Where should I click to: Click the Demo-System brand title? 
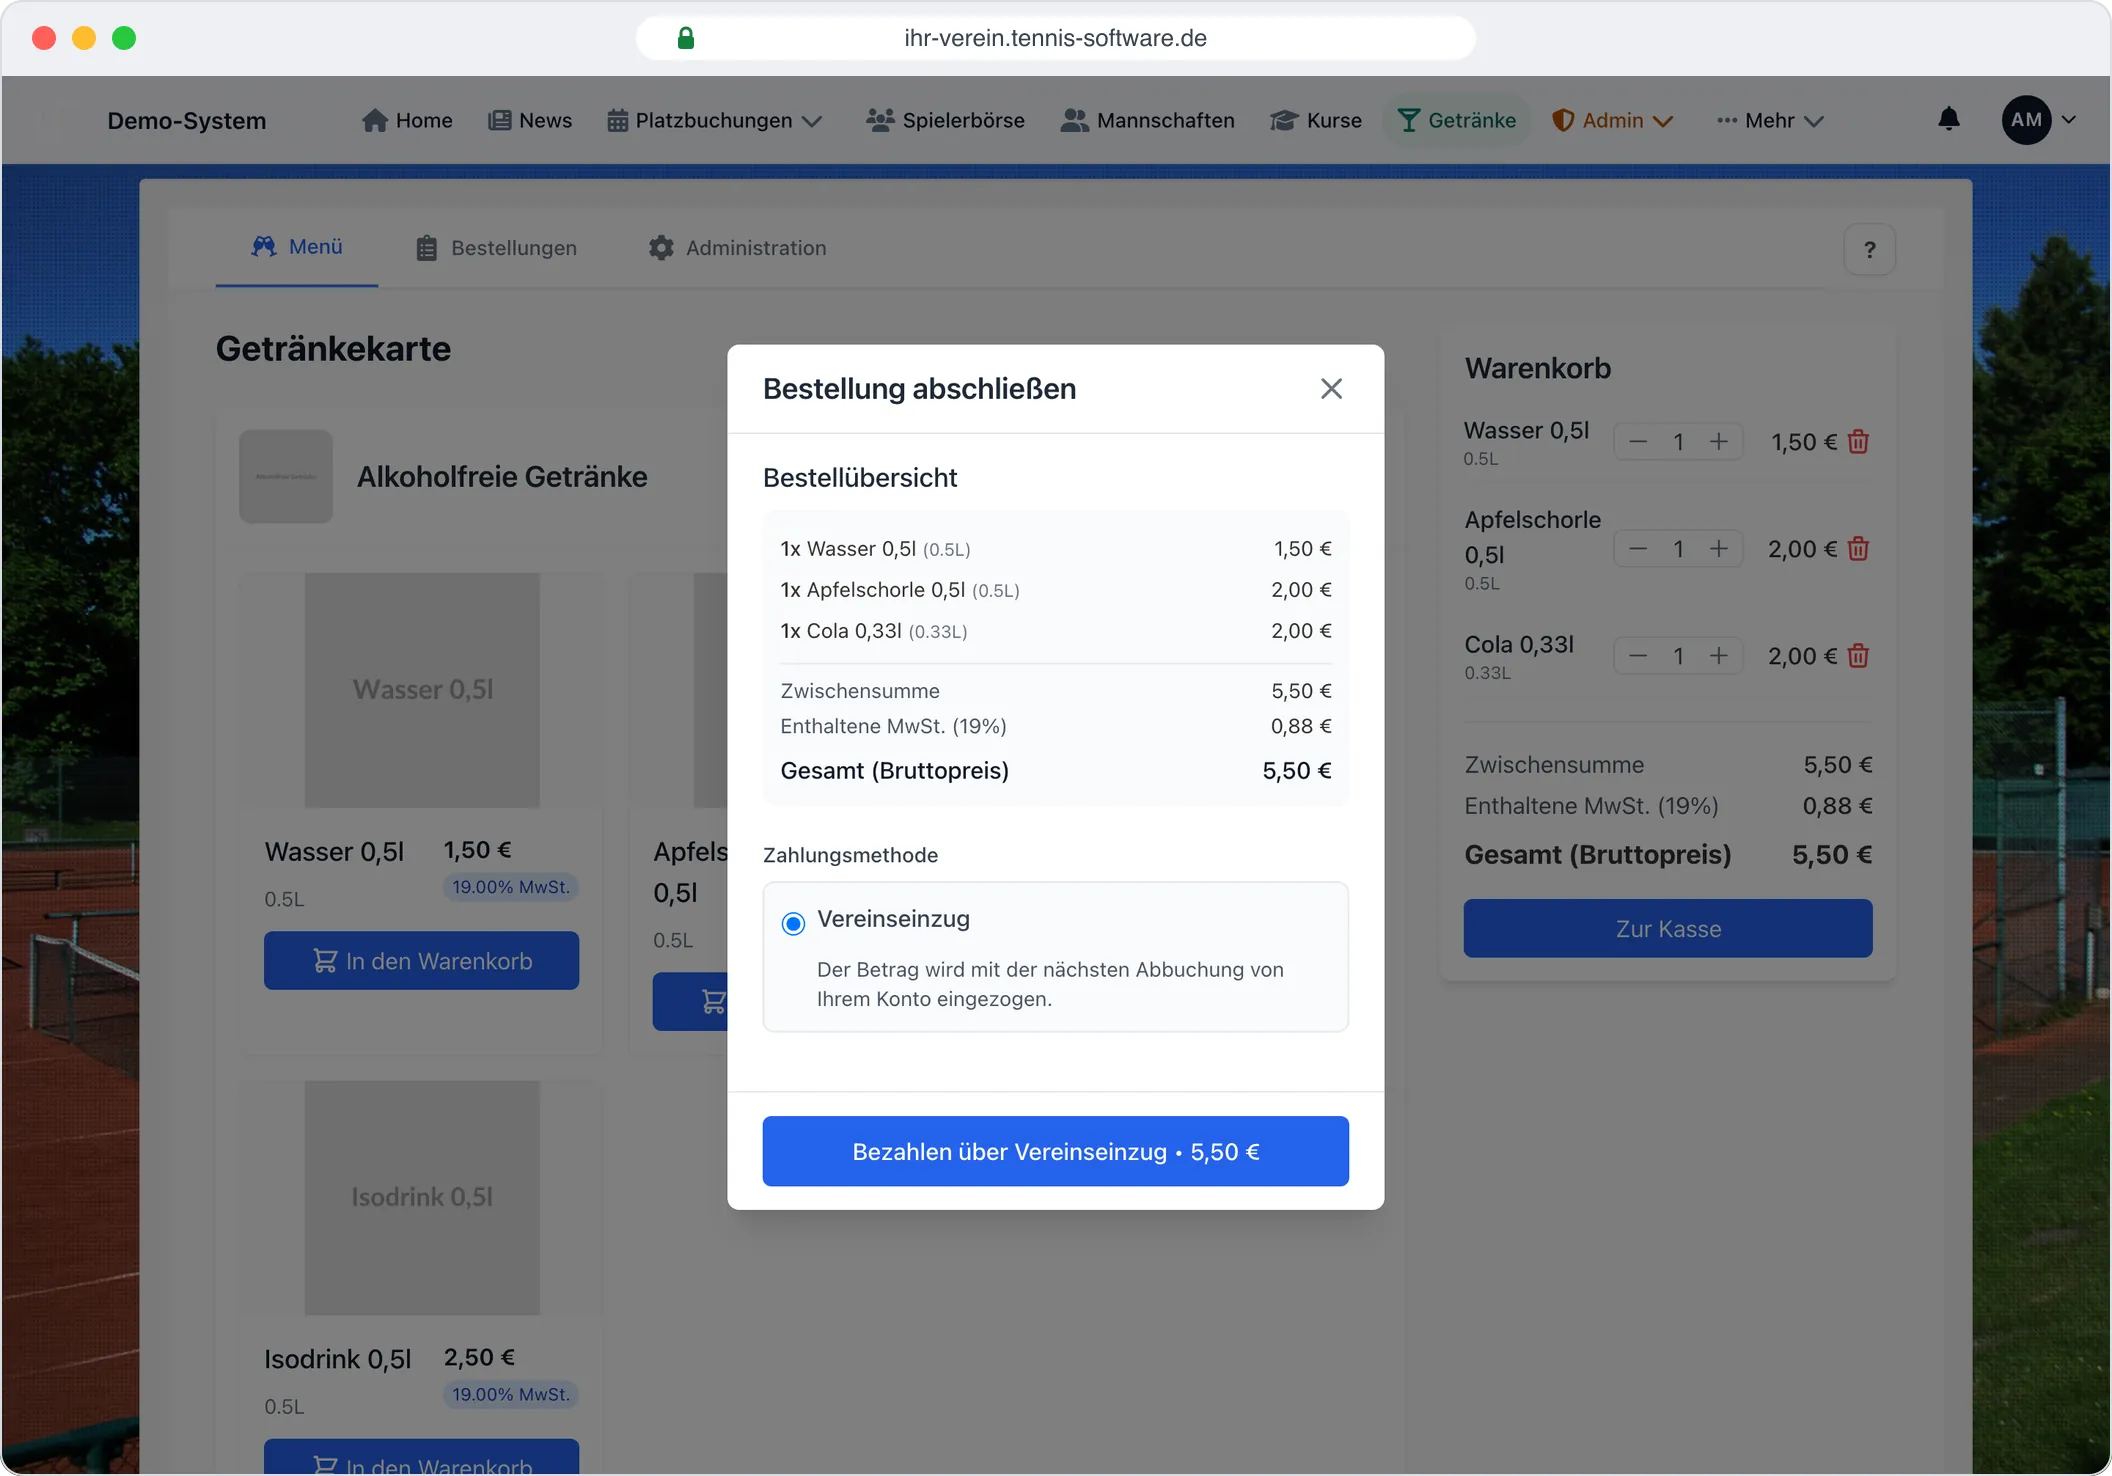pos(187,121)
